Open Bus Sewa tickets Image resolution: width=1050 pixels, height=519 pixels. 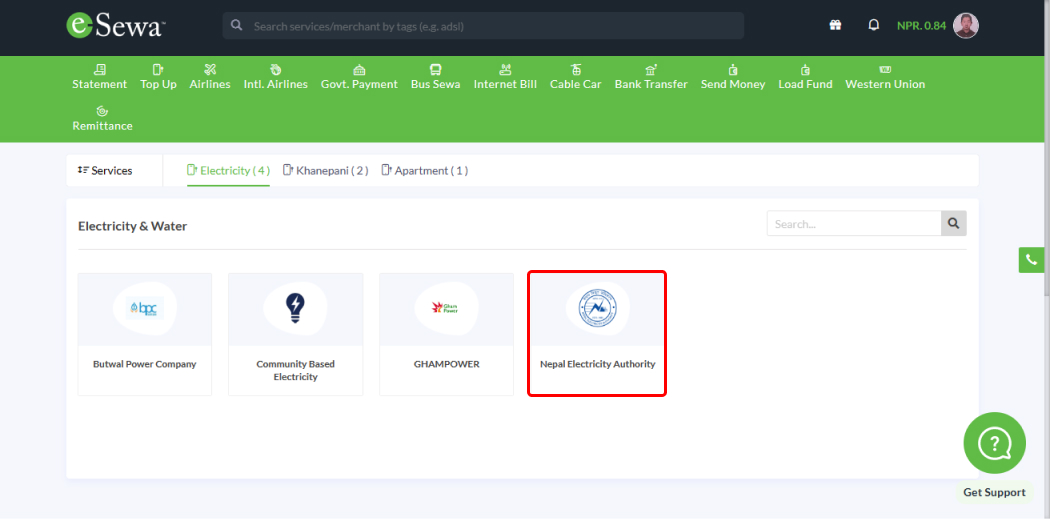pyautogui.click(x=435, y=77)
